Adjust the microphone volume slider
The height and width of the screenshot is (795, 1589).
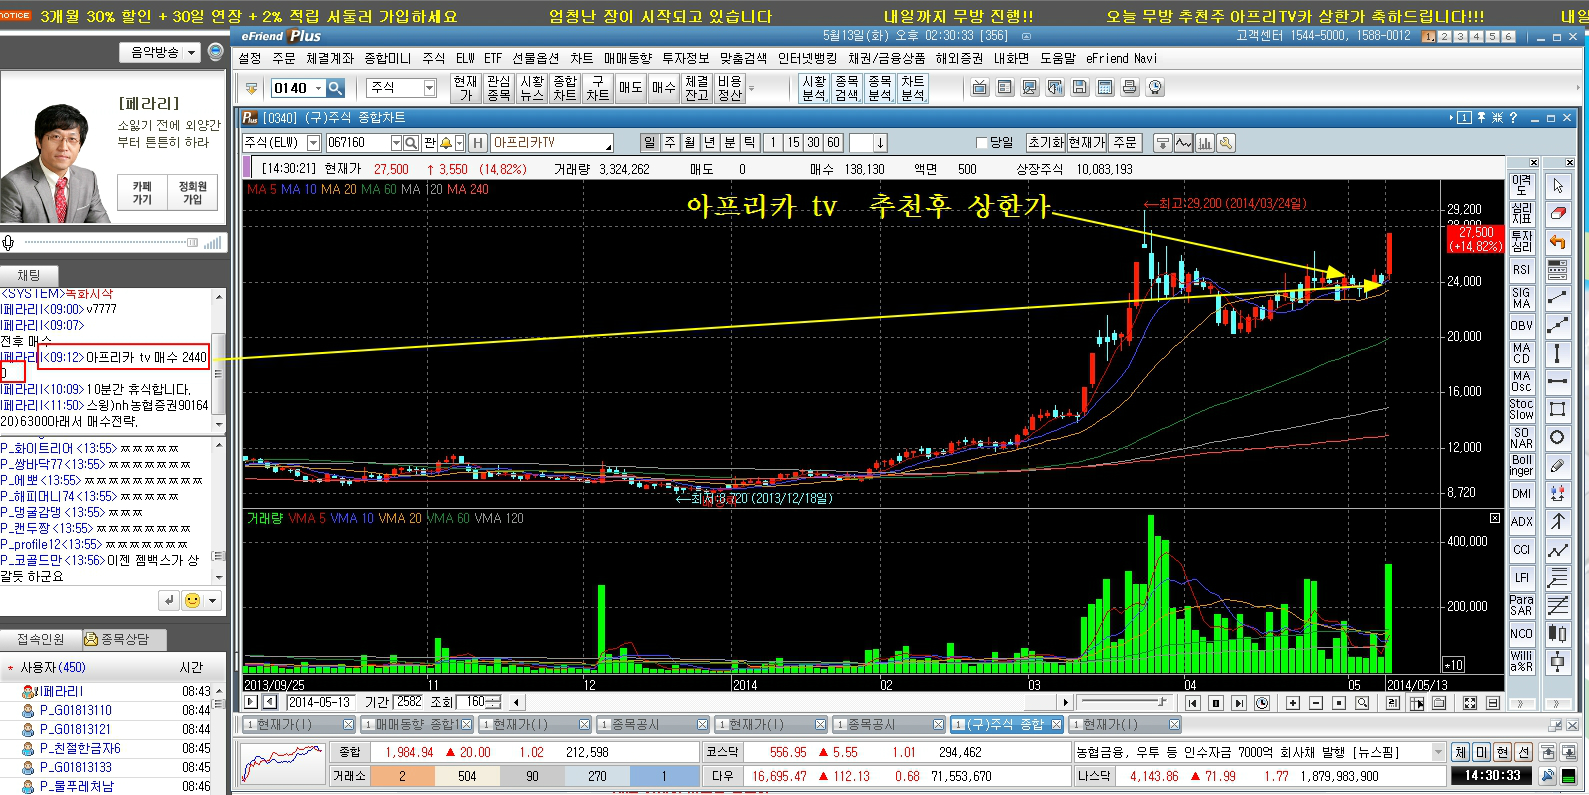110,242
